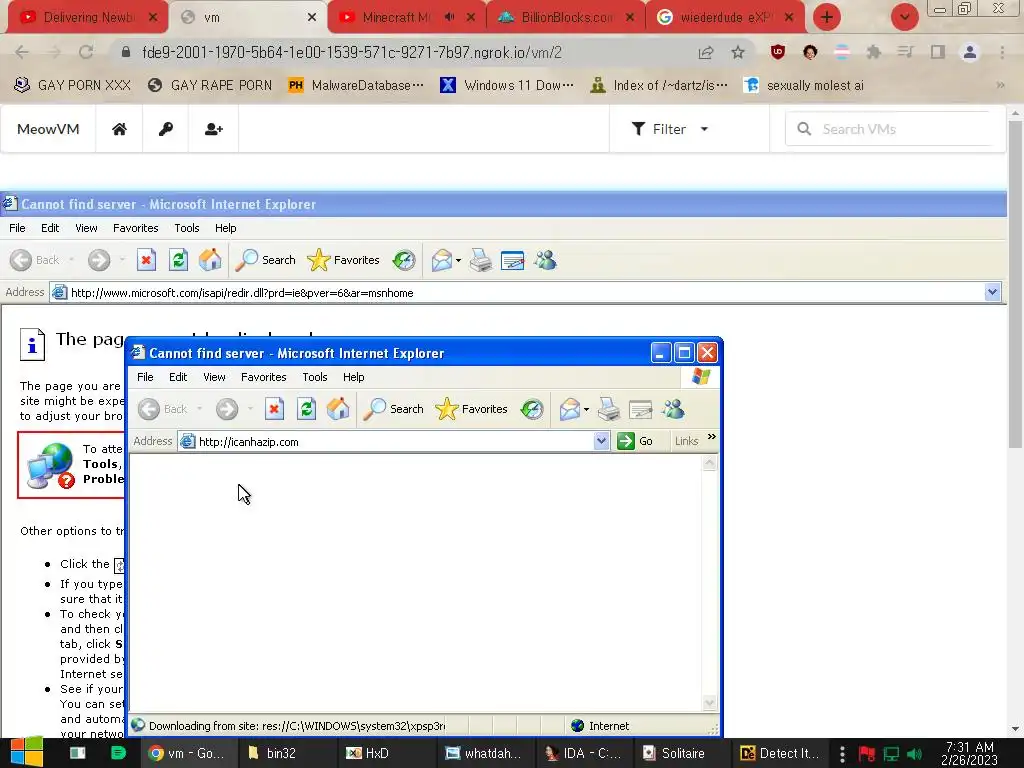The image size is (1024, 768).
Task: Open Detect It taskbar item
Action: [780, 753]
